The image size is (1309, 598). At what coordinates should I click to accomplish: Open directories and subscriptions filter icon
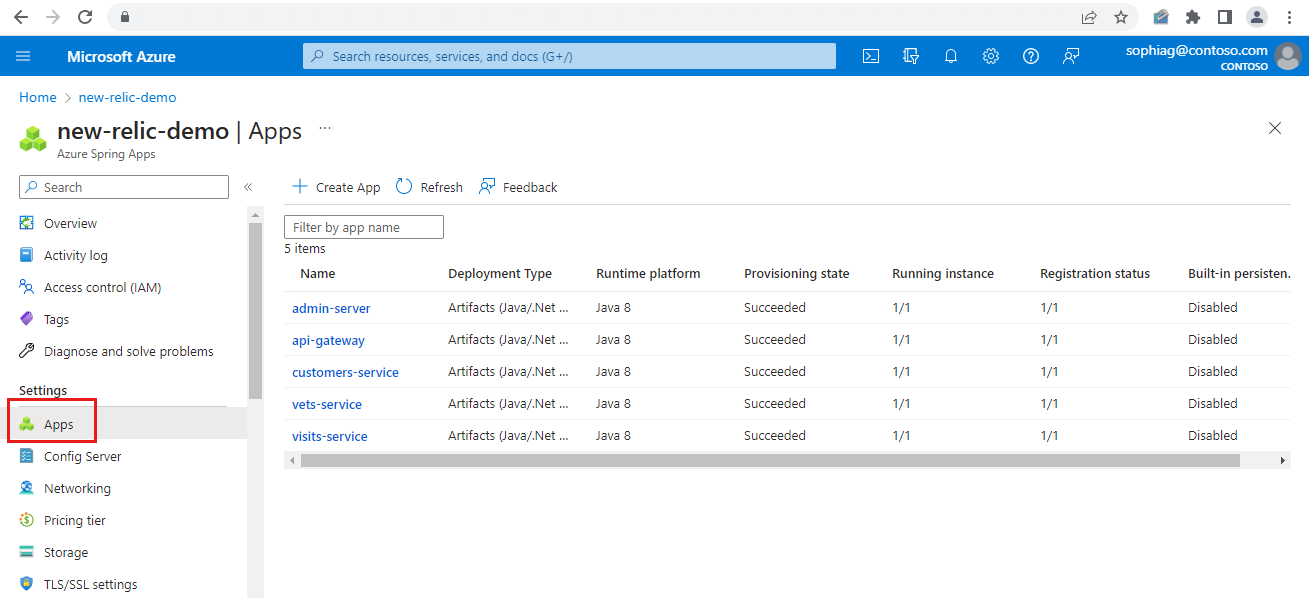911,56
